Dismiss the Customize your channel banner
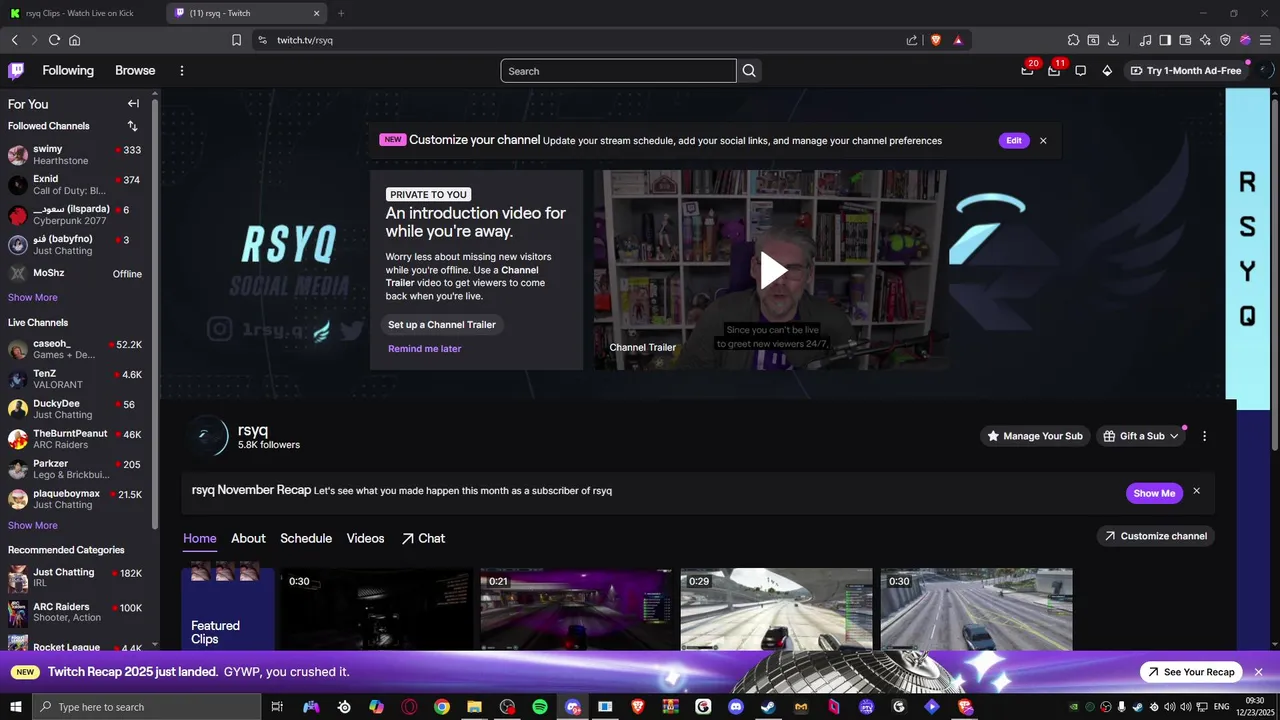This screenshot has width=1280, height=720. (1043, 141)
